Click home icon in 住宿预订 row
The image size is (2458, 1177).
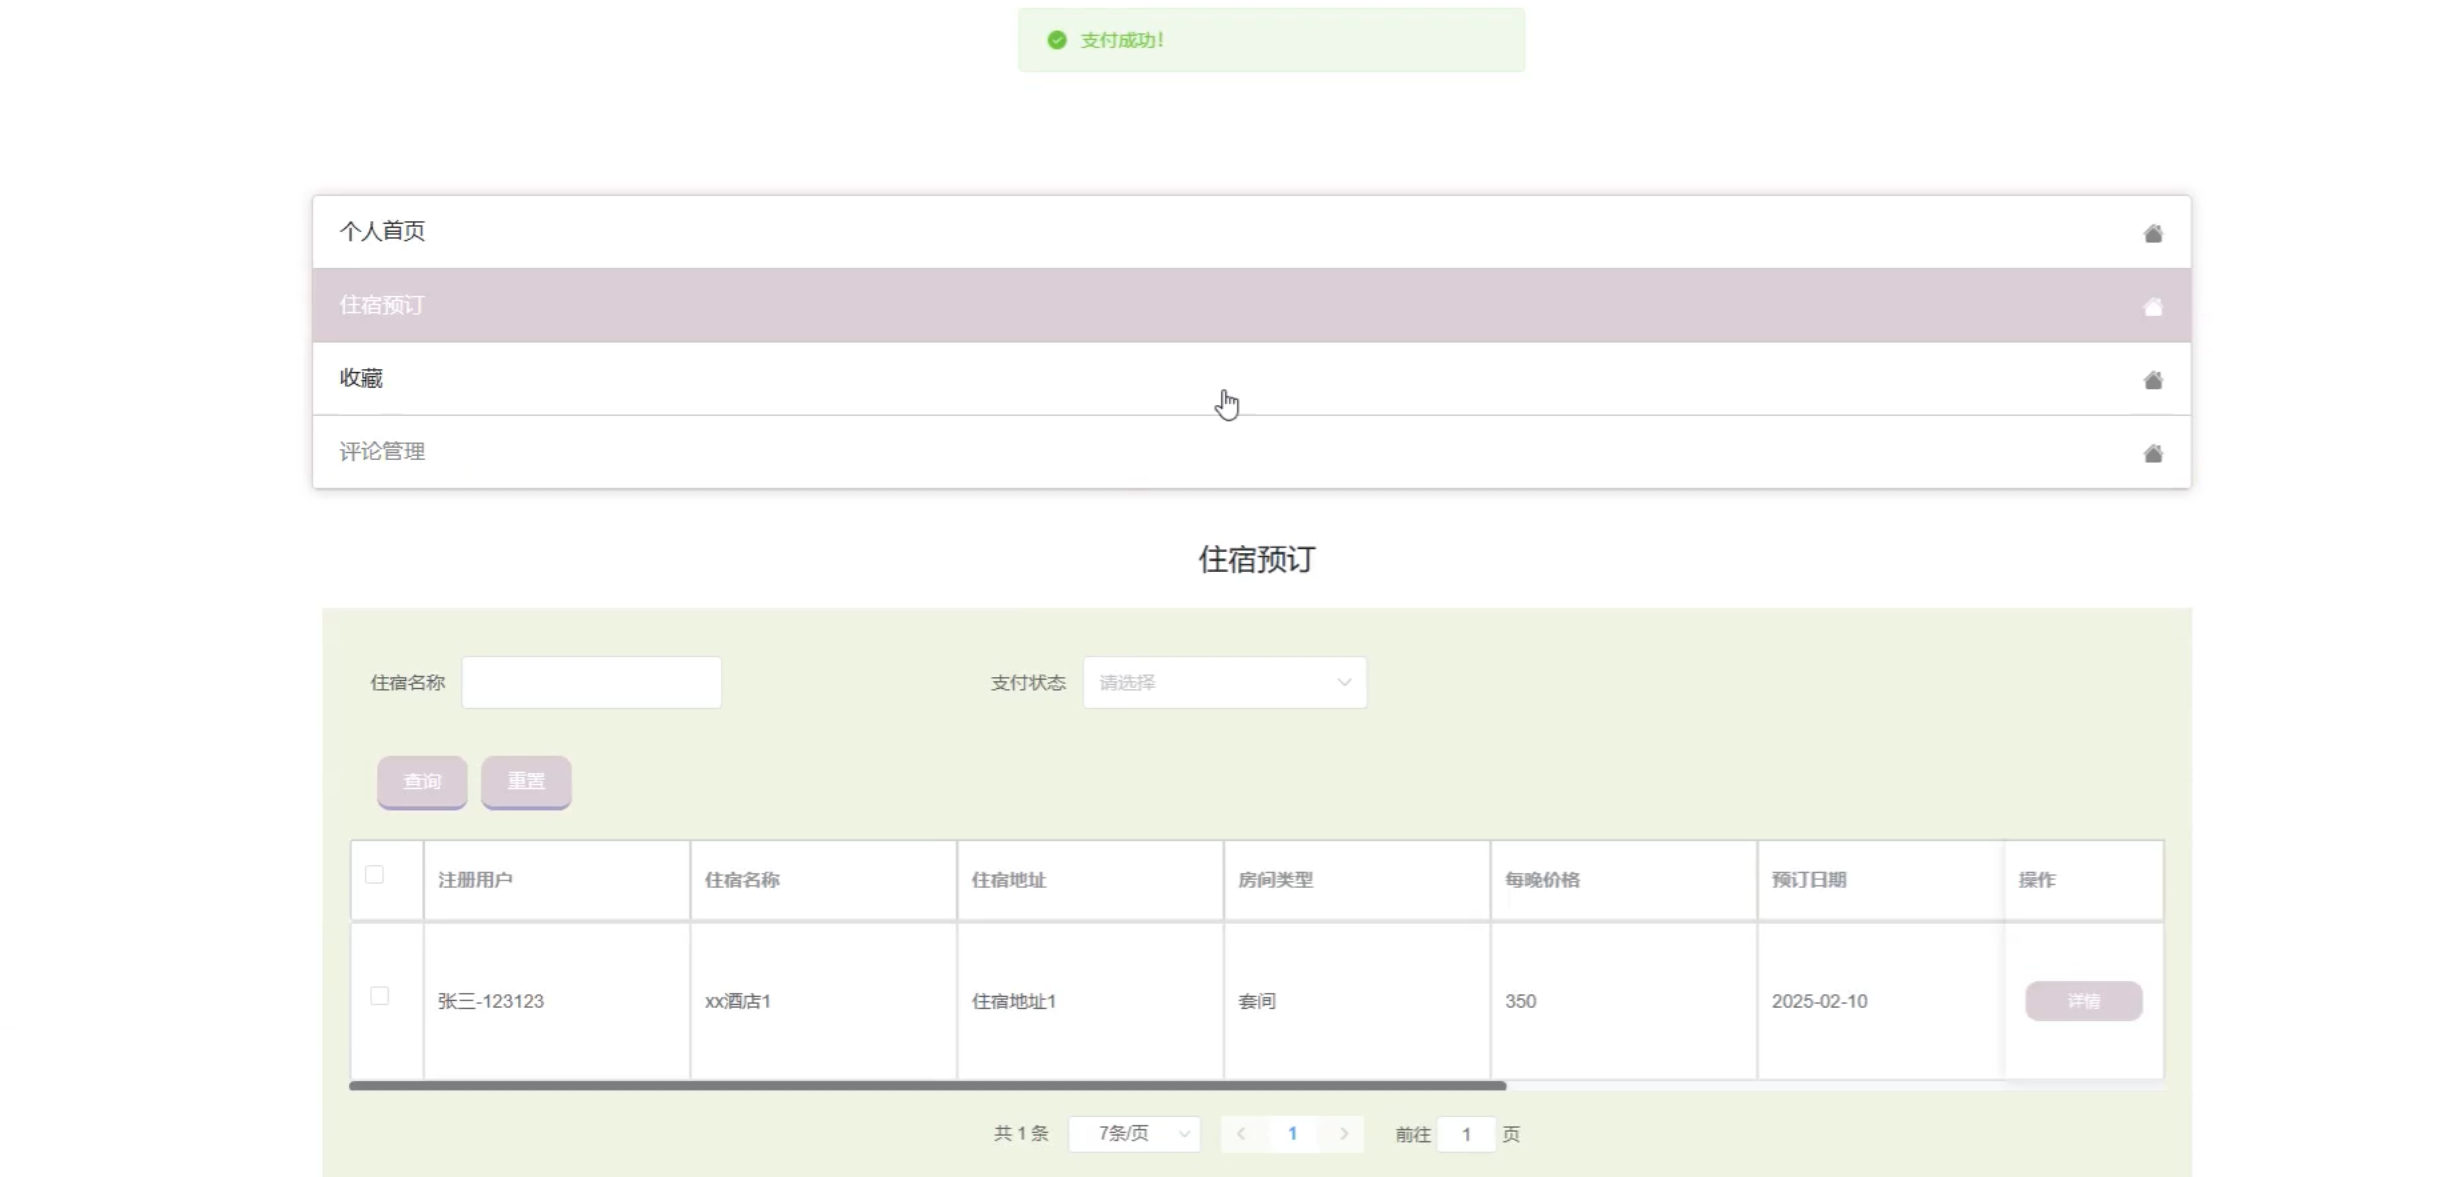2153,307
